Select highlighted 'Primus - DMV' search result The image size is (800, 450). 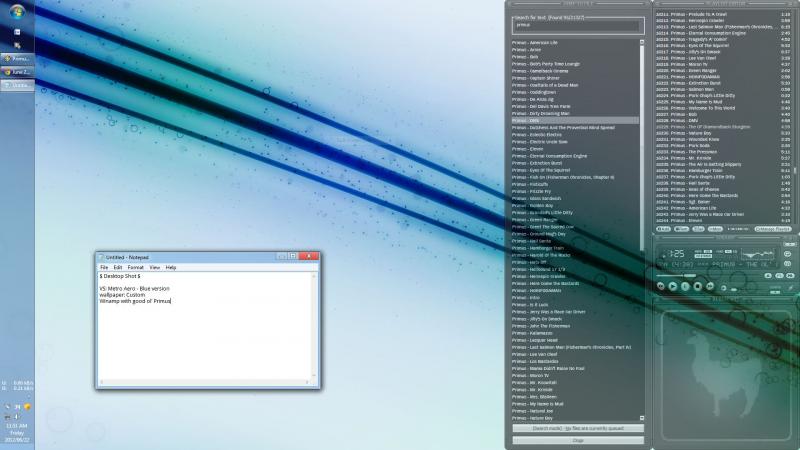(575, 120)
